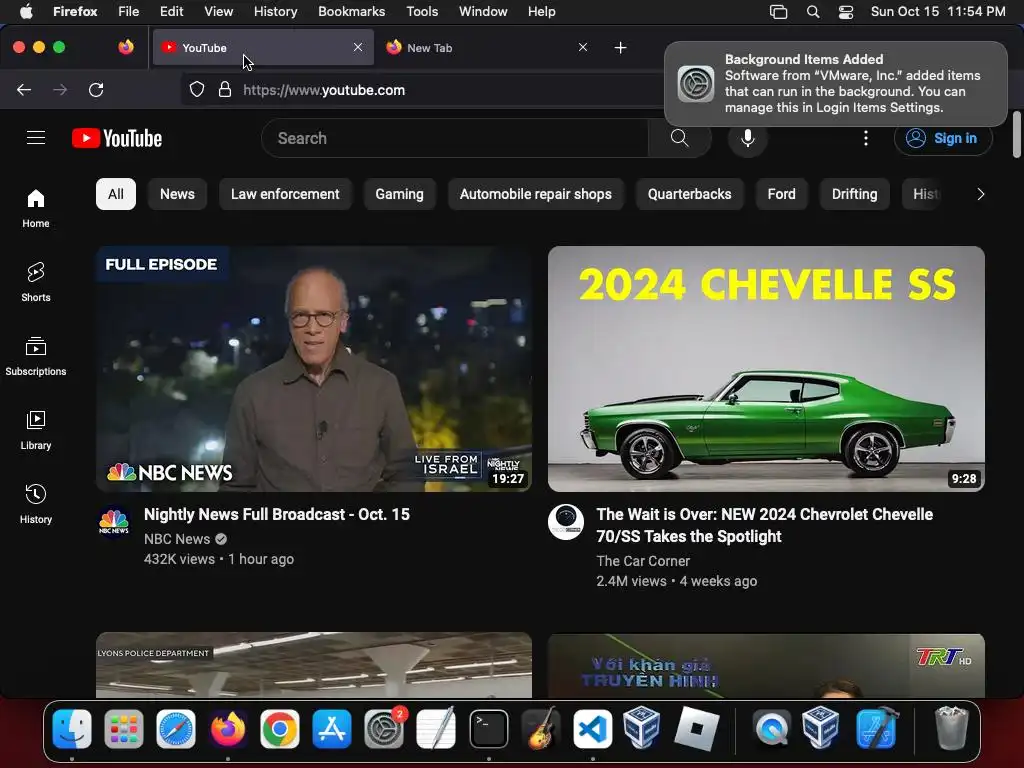Open Spotlight search in menu bar

tap(813, 12)
